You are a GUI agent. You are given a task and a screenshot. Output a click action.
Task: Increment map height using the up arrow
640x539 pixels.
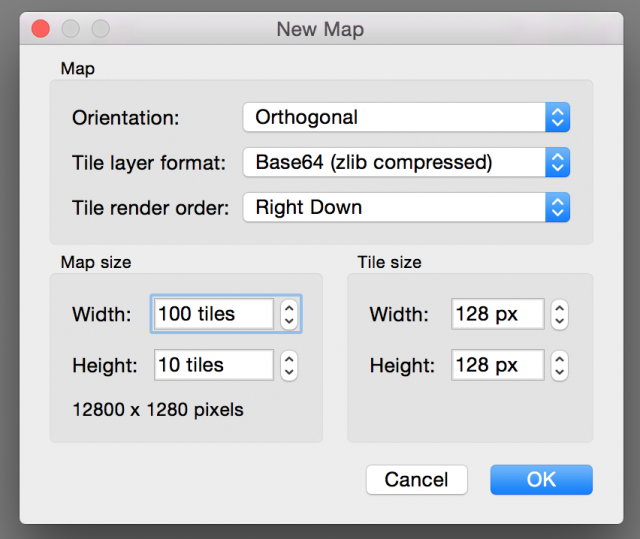[289, 359]
